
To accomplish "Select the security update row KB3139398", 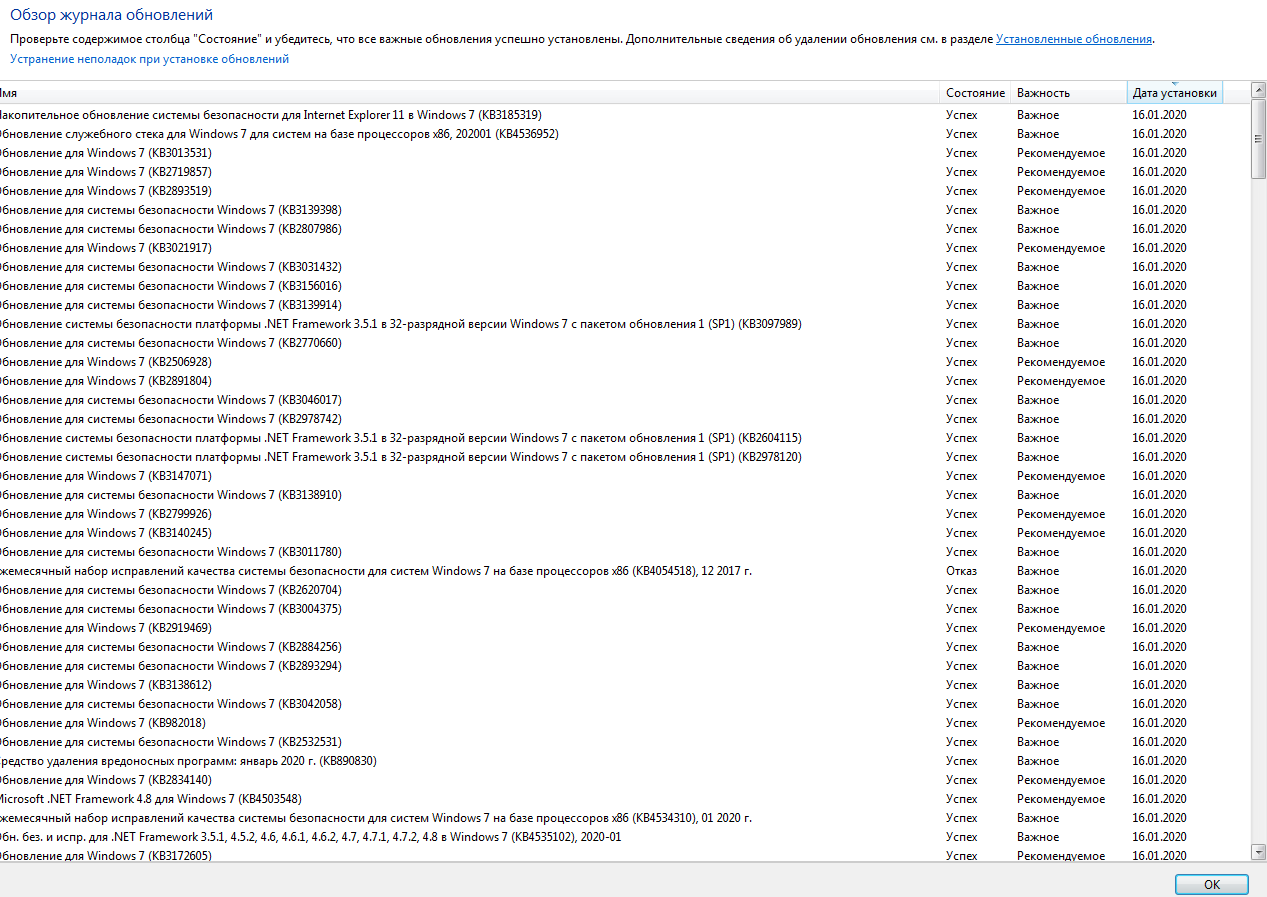I will 625,210.
